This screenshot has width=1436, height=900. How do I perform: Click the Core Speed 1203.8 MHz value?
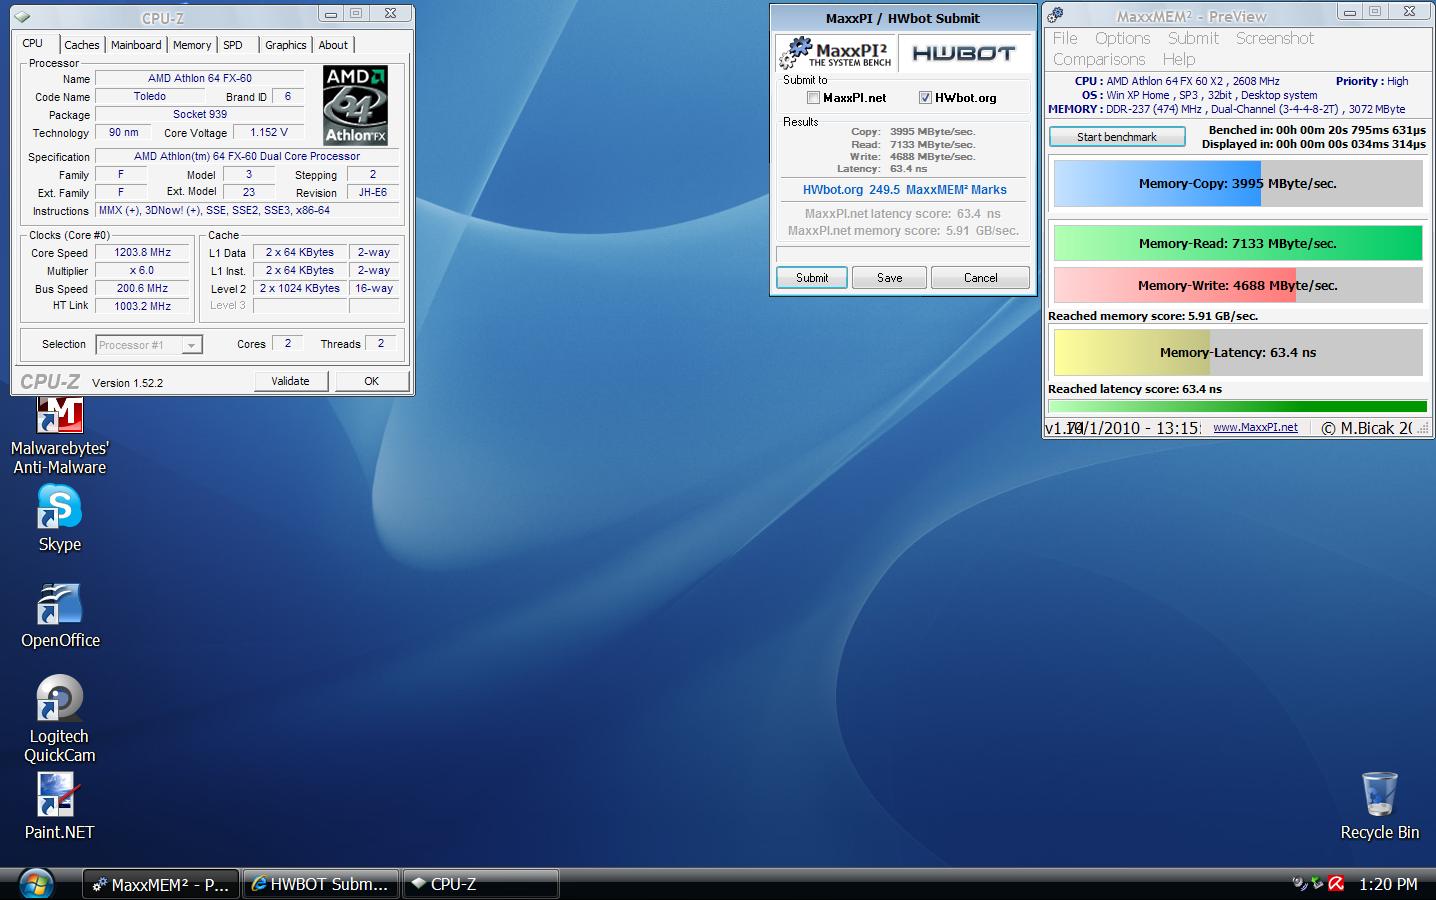tap(143, 253)
